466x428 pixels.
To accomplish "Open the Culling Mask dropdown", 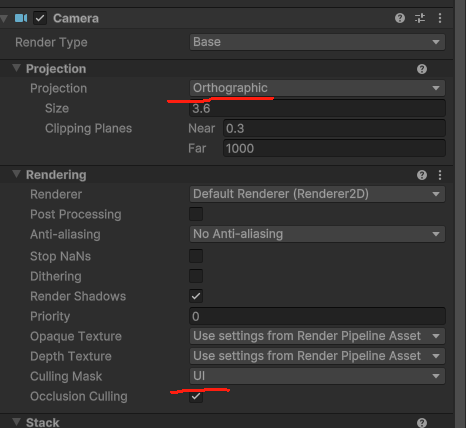I will coord(317,376).
